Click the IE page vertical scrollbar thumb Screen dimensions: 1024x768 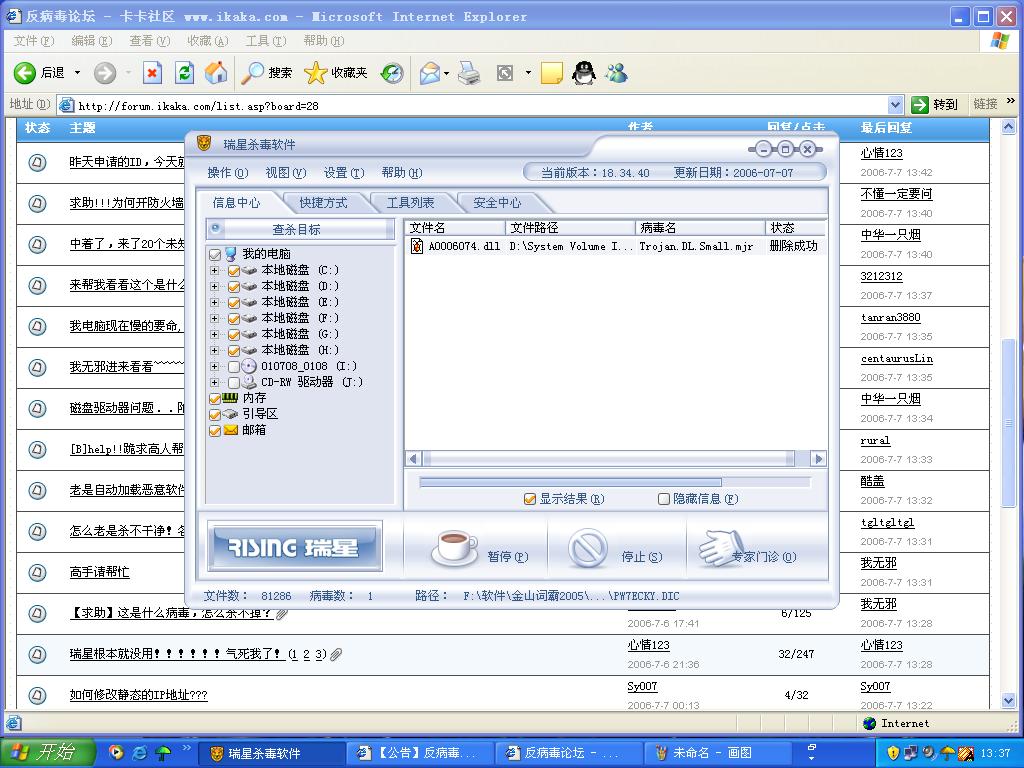[x=1008, y=423]
